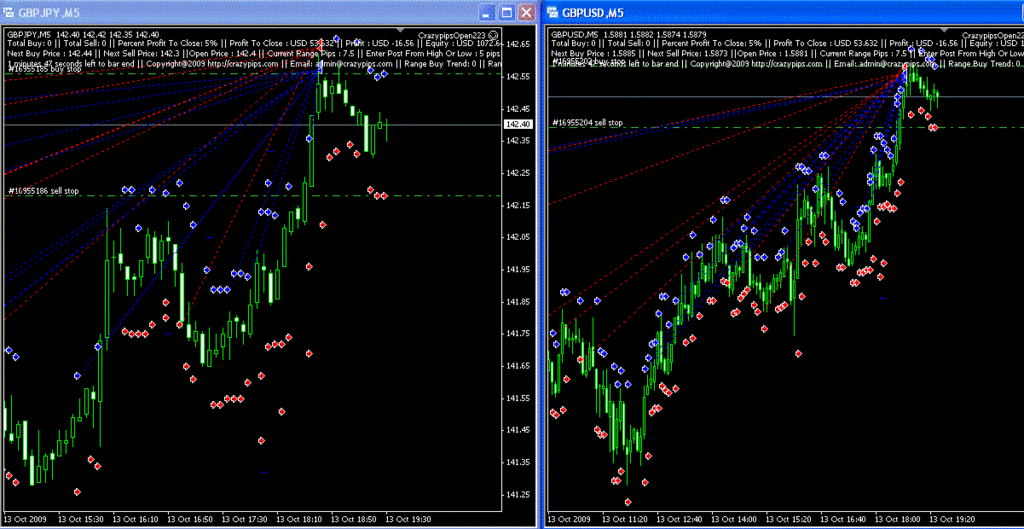Click '13 Oct 15:30' on GBPJPY time axis
This screenshot has height=529, width=1024.
click(80, 519)
